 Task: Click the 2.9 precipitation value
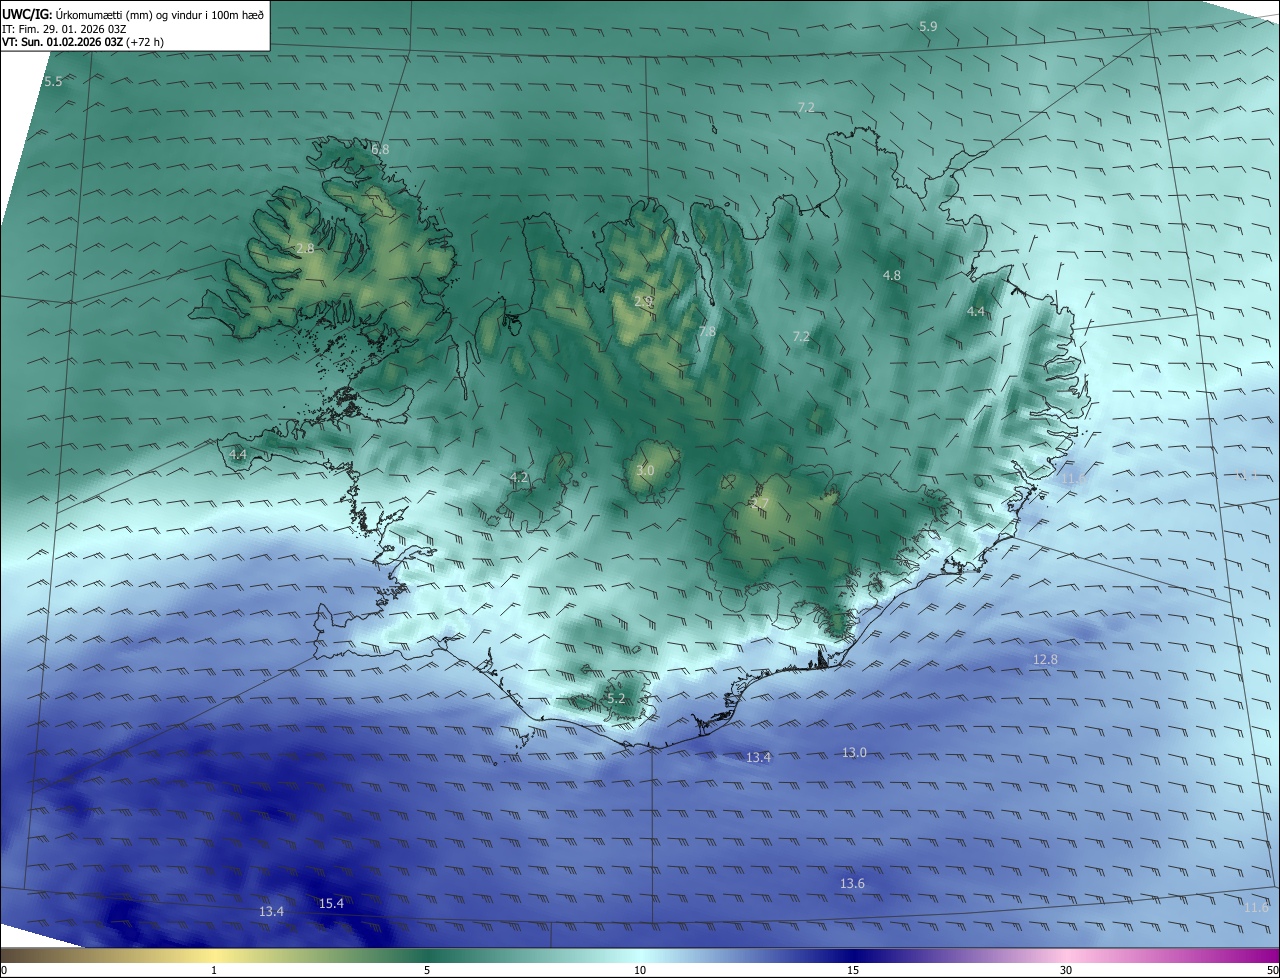643,300
